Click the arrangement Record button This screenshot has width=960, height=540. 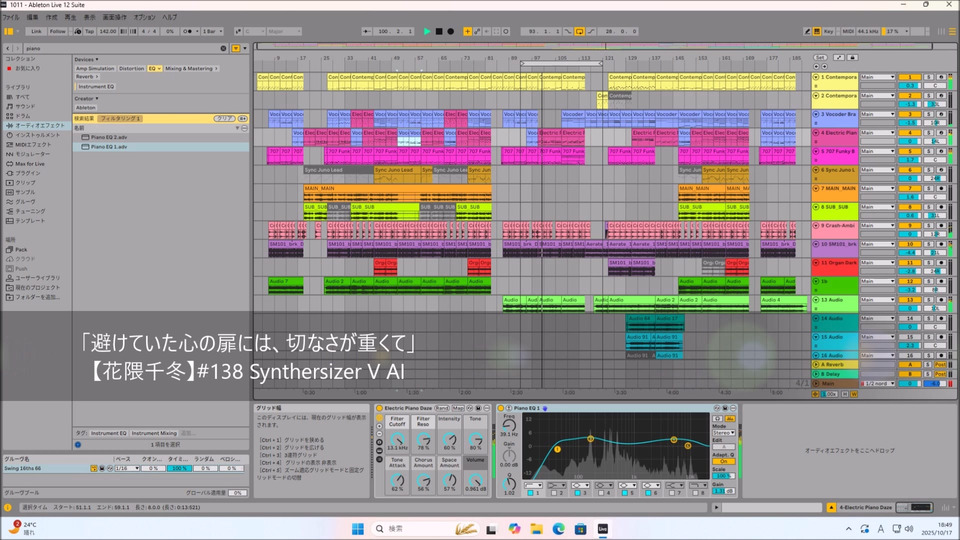[x=451, y=31]
